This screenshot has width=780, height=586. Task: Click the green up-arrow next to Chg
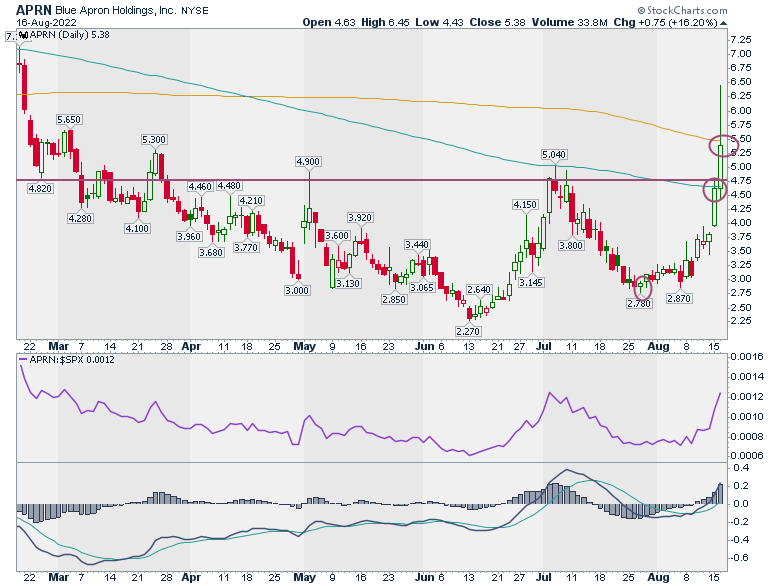click(723, 23)
